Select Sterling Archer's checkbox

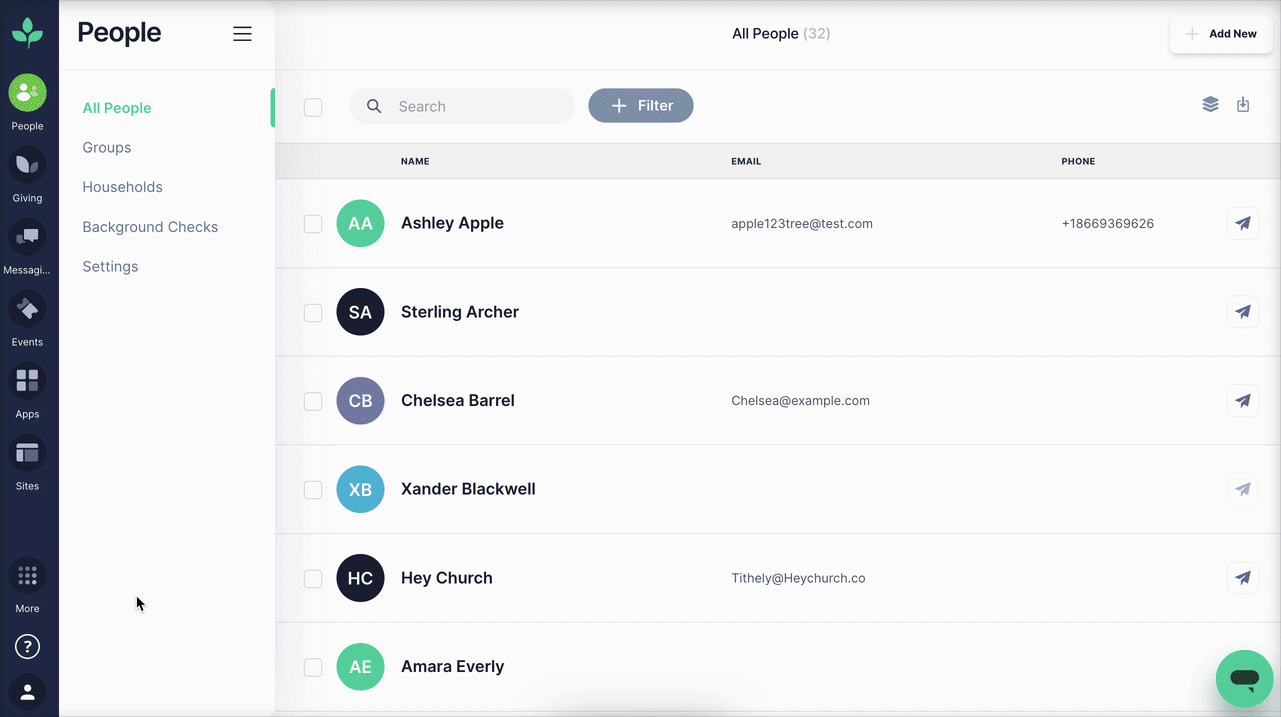click(x=313, y=313)
